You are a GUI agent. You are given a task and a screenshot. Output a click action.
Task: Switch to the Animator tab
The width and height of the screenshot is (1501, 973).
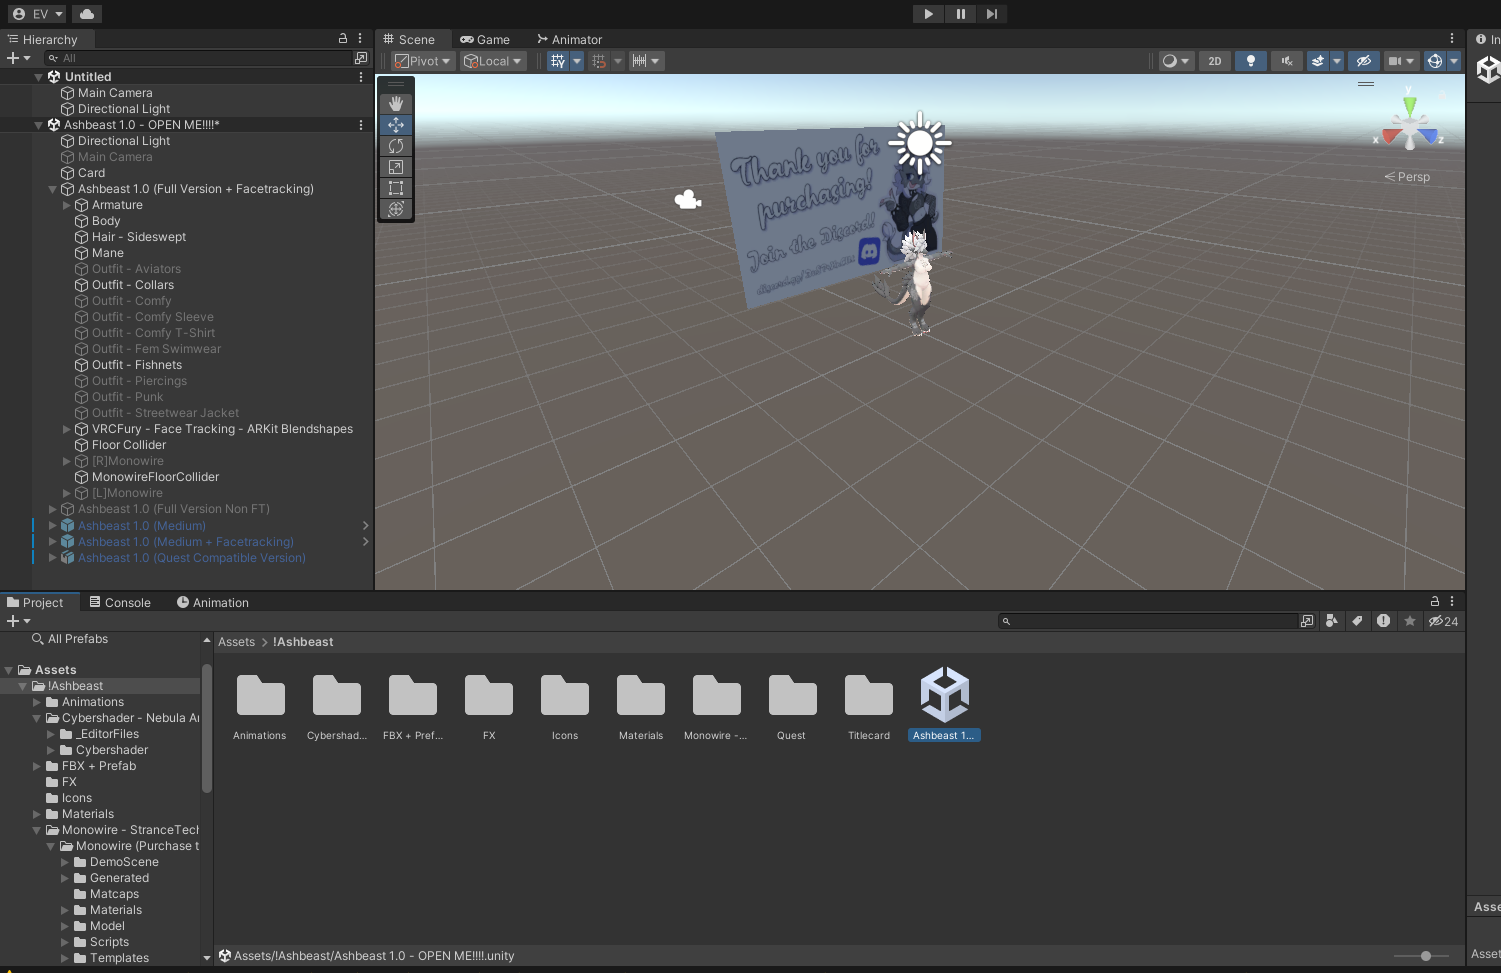coord(570,39)
